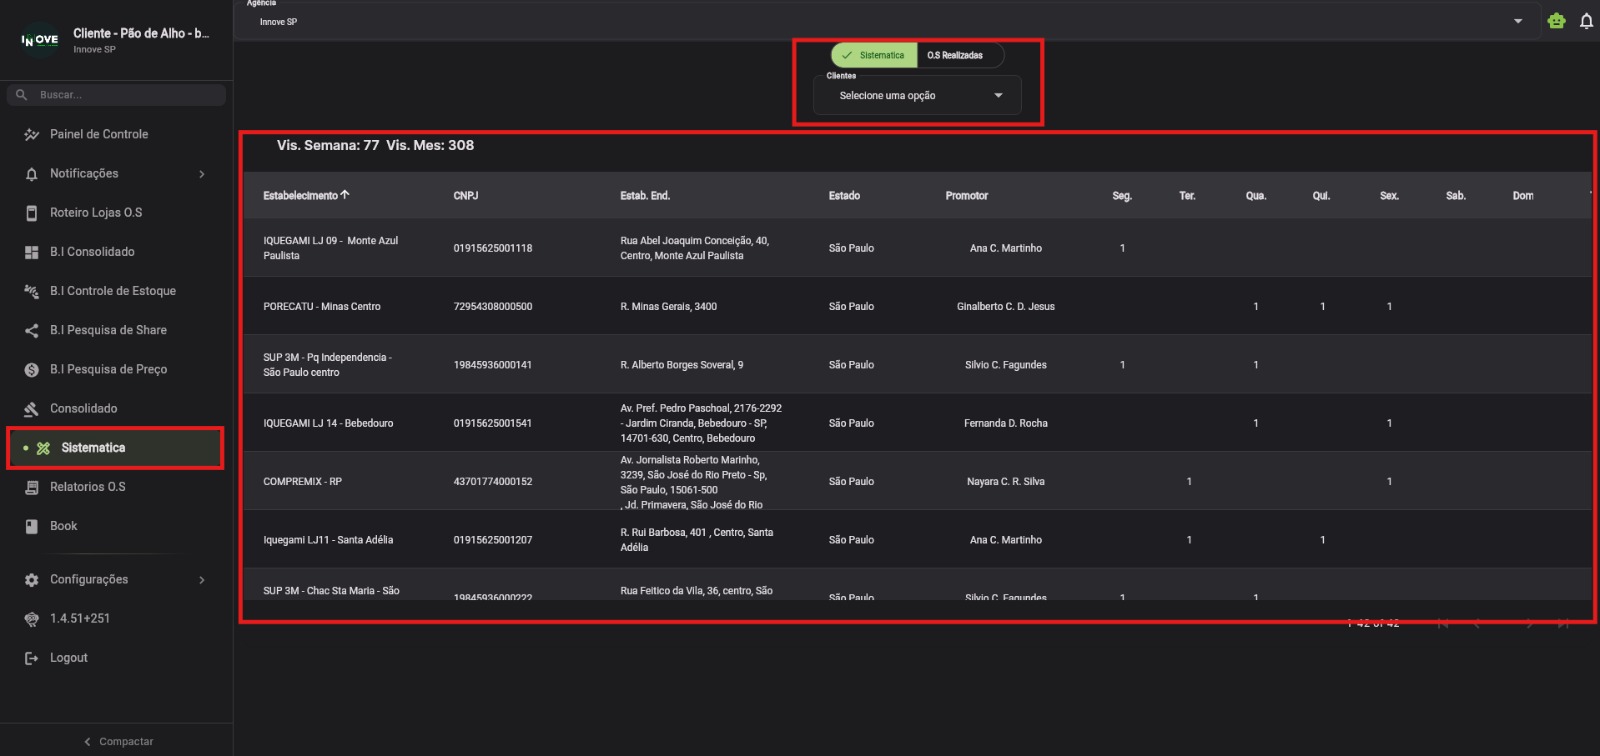Image resolution: width=1600 pixels, height=756 pixels.
Task: Open Roteiro Lojas O.S page
Action: (x=96, y=212)
